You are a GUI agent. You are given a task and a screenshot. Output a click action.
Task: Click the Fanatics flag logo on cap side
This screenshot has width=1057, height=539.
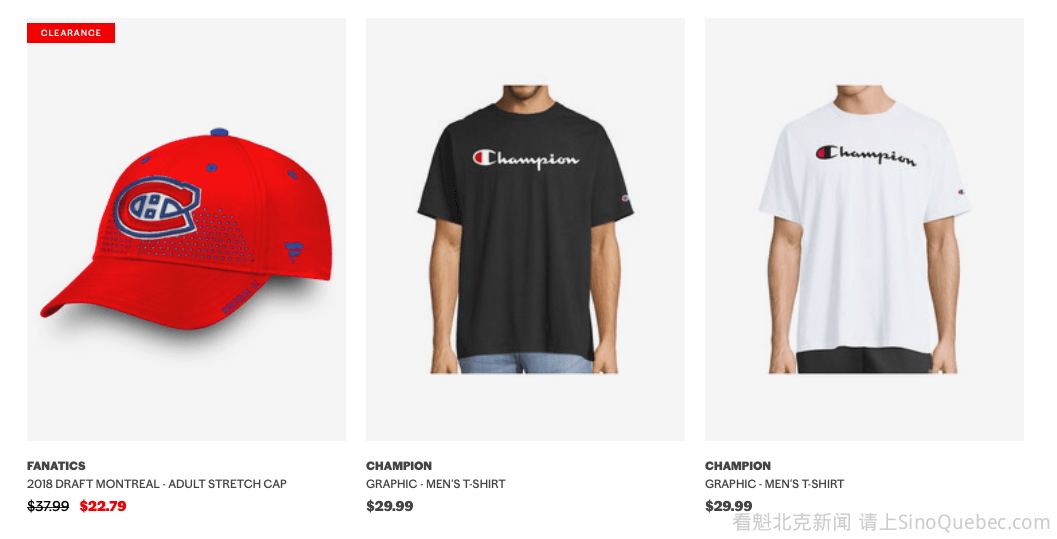point(293,251)
